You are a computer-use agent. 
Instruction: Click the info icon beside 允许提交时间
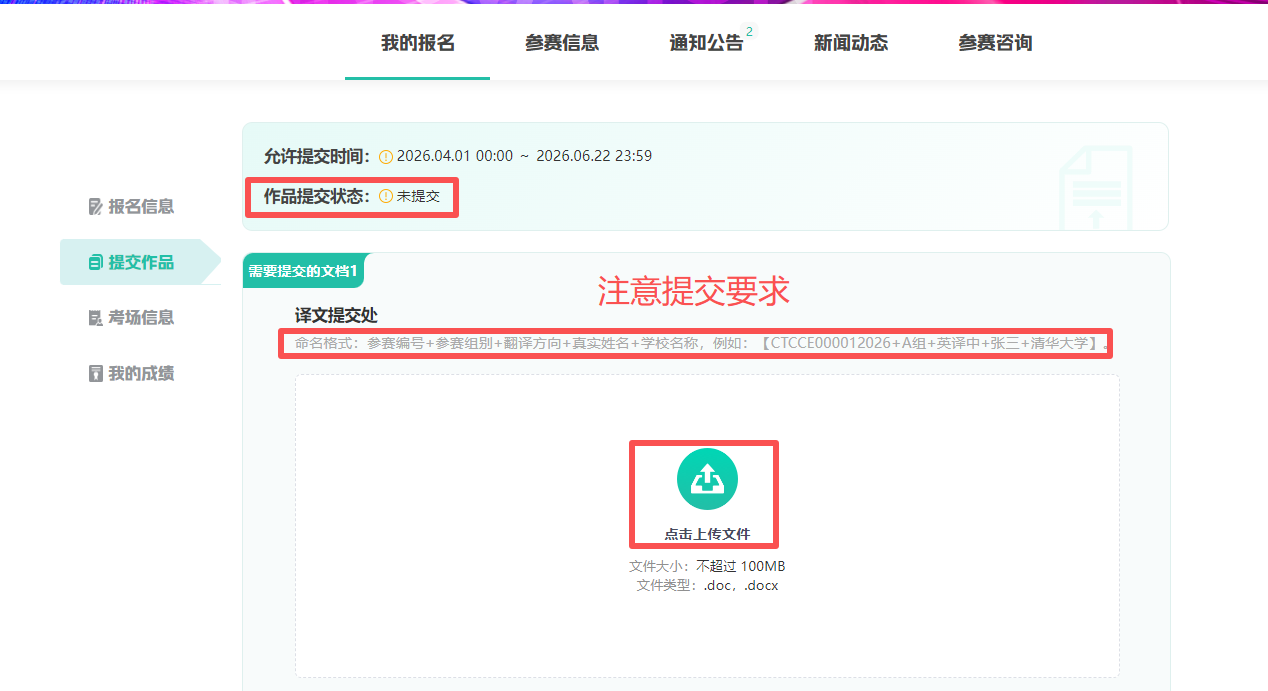[386, 157]
